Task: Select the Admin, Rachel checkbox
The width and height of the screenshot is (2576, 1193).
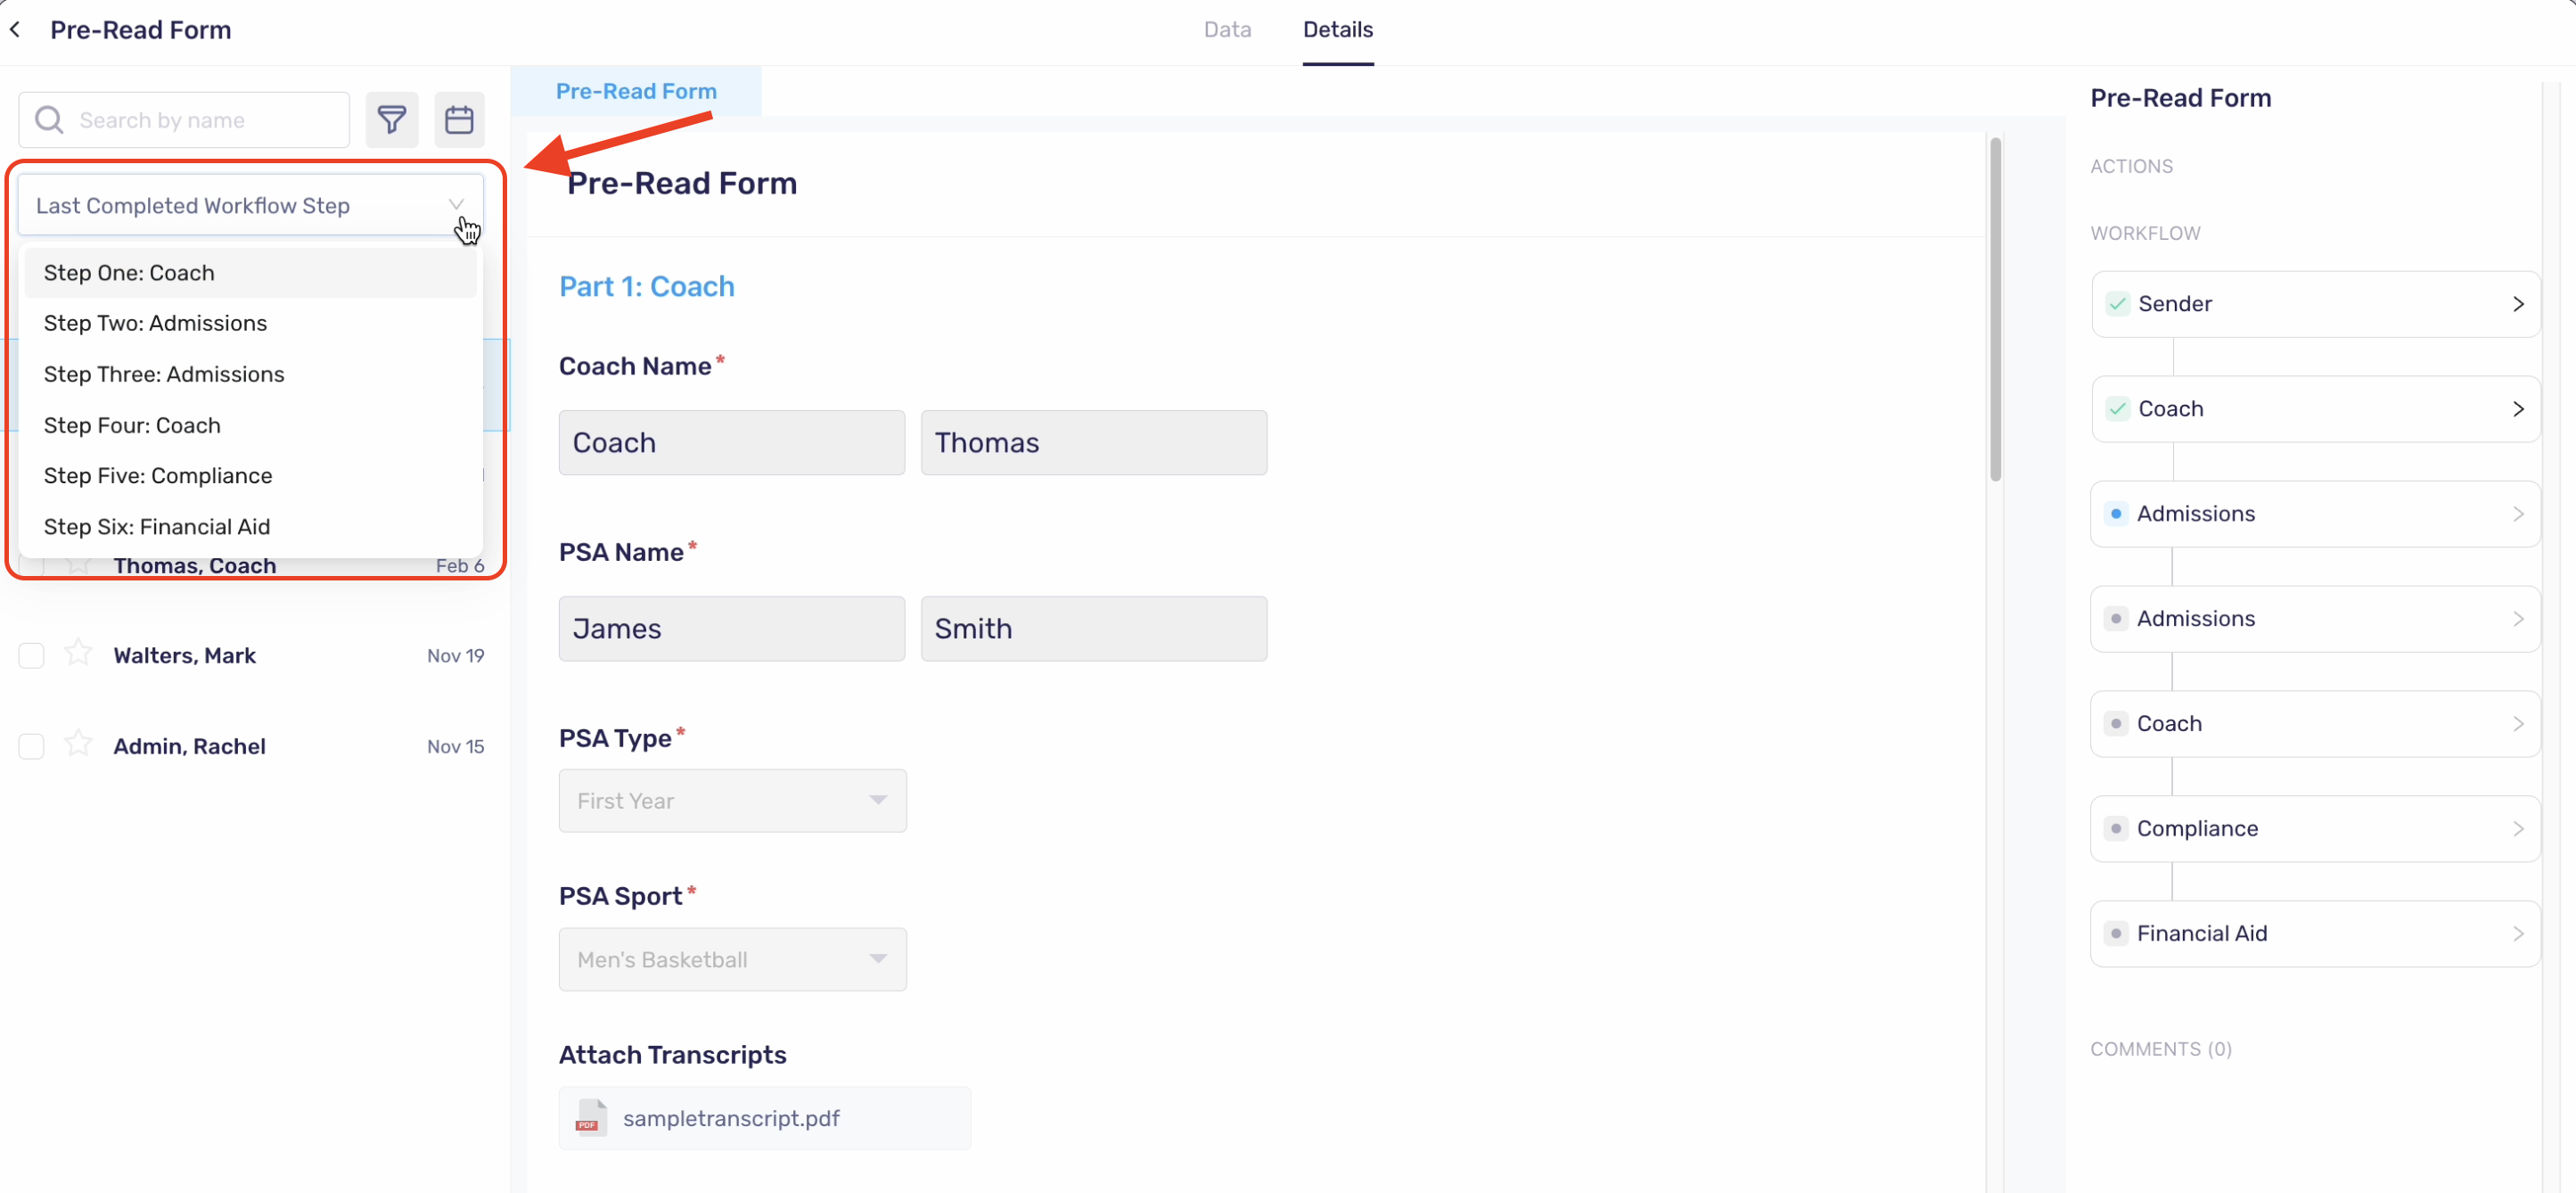Action: point(32,746)
